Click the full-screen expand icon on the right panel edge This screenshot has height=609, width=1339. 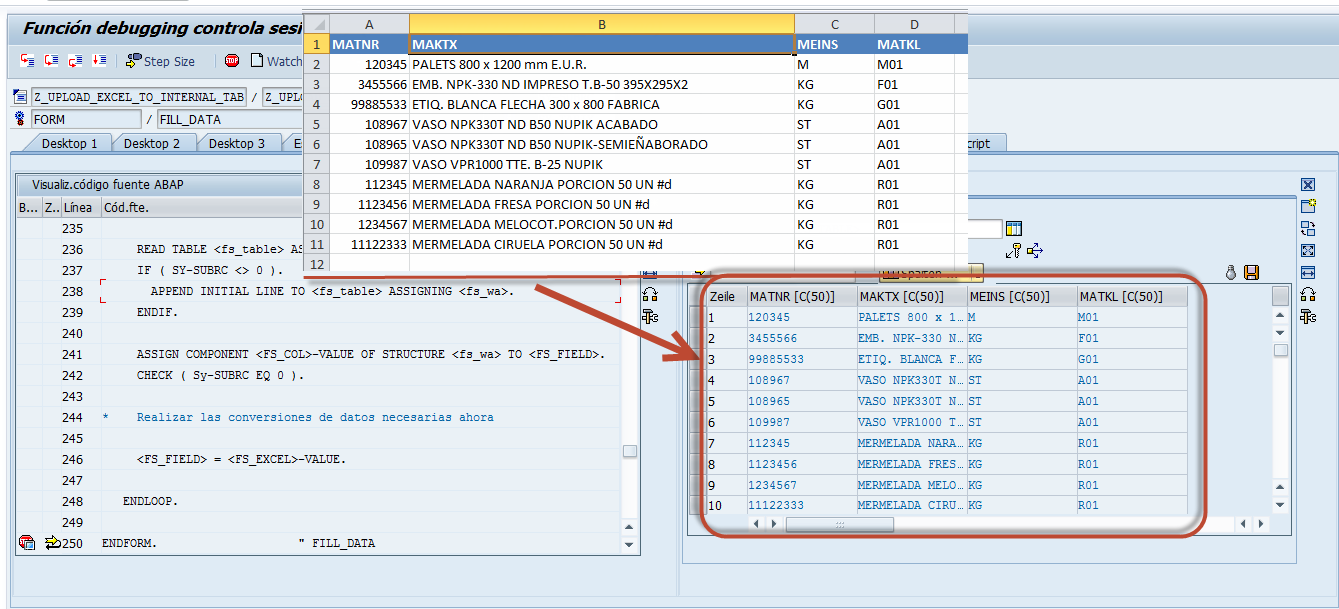point(1308,250)
